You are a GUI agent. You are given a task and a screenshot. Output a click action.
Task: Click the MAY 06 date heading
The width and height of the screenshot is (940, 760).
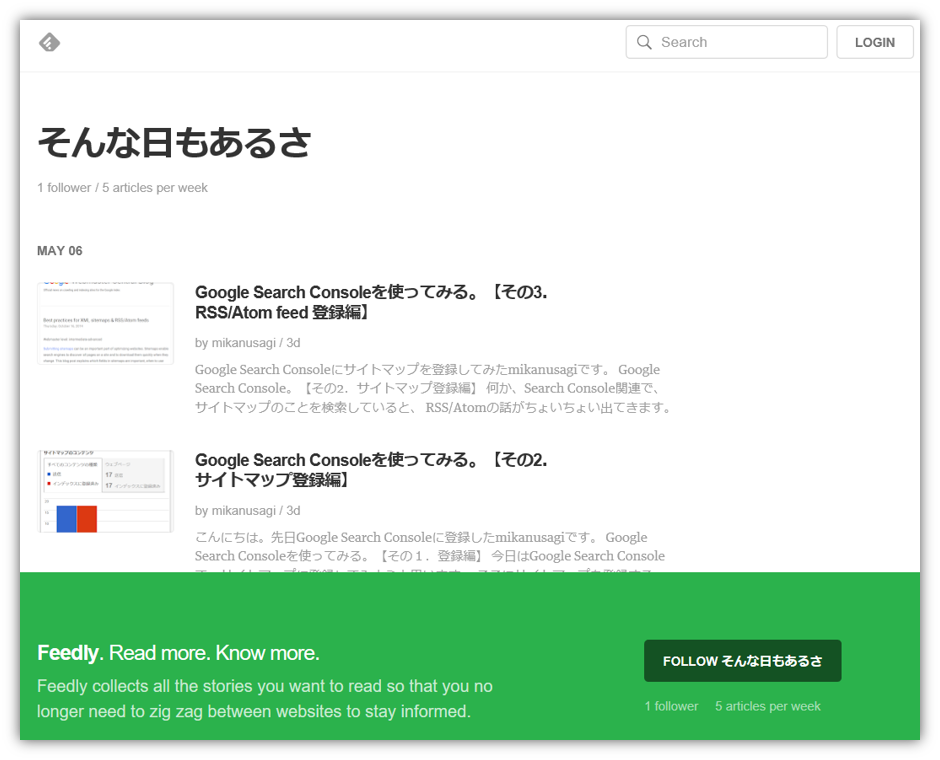(59, 251)
